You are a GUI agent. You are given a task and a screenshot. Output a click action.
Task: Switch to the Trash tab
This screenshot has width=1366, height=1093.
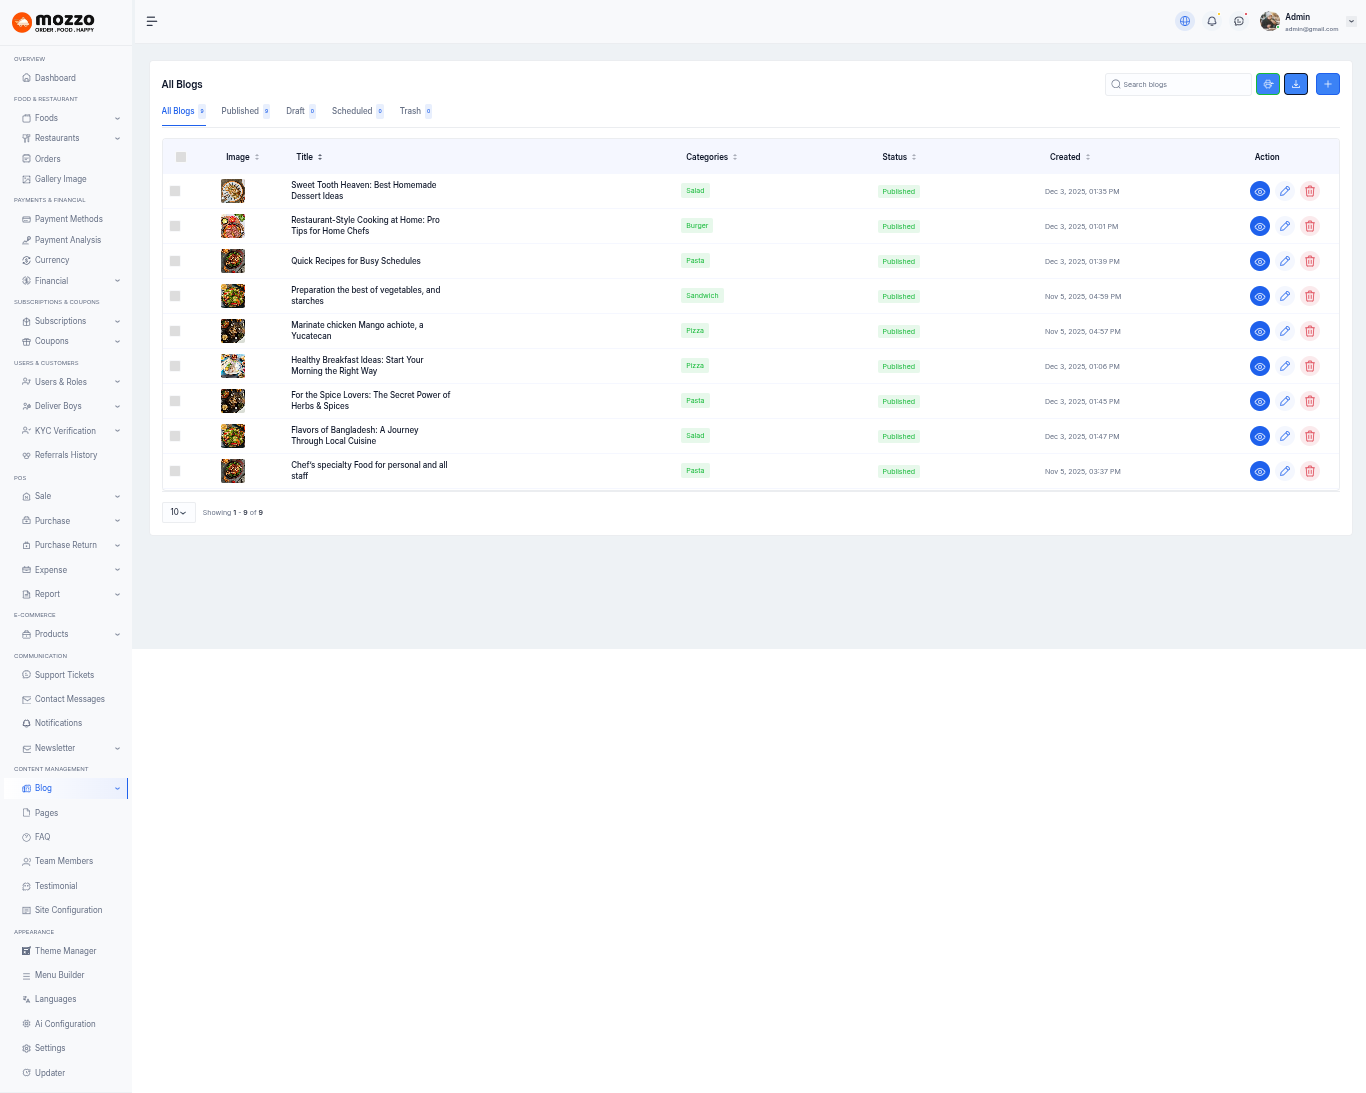coord(410,111)
